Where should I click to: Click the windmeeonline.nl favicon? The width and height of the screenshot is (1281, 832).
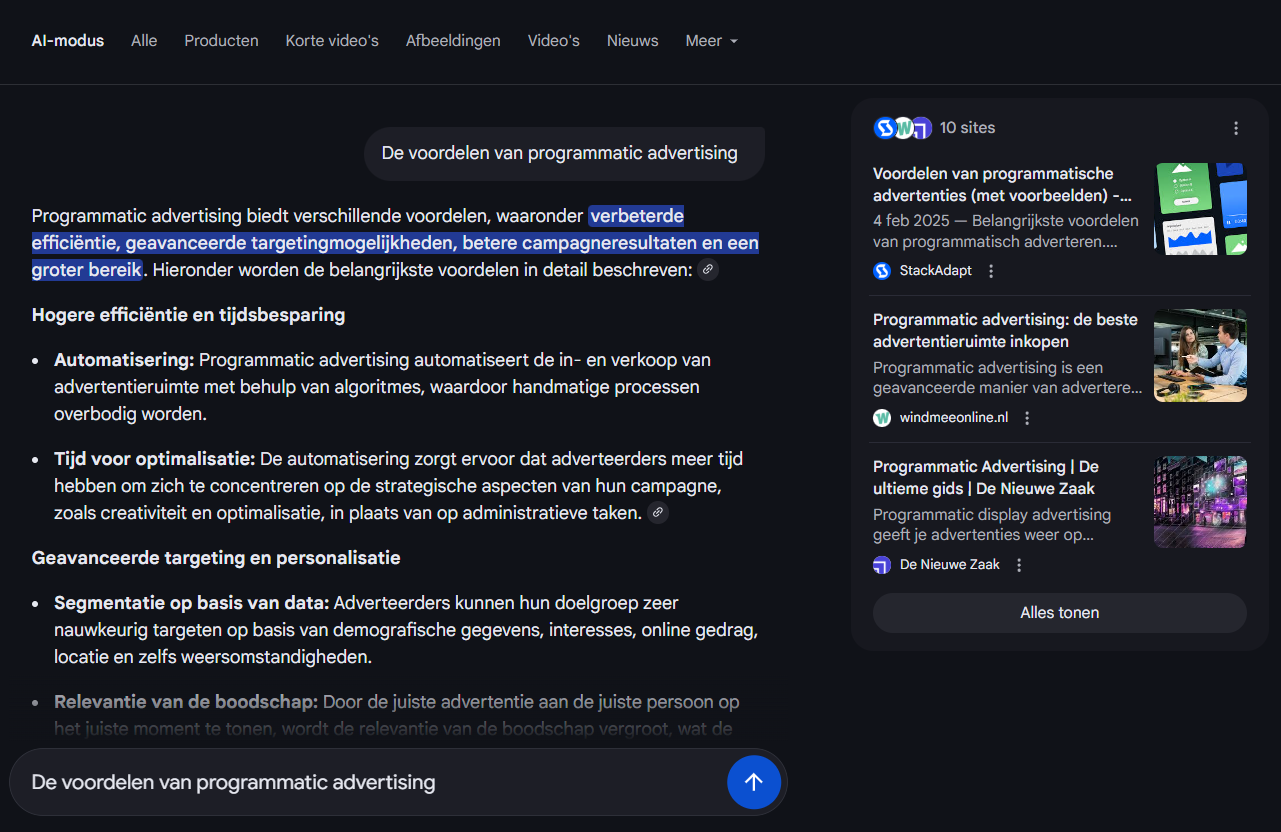[x=882, y=418]
